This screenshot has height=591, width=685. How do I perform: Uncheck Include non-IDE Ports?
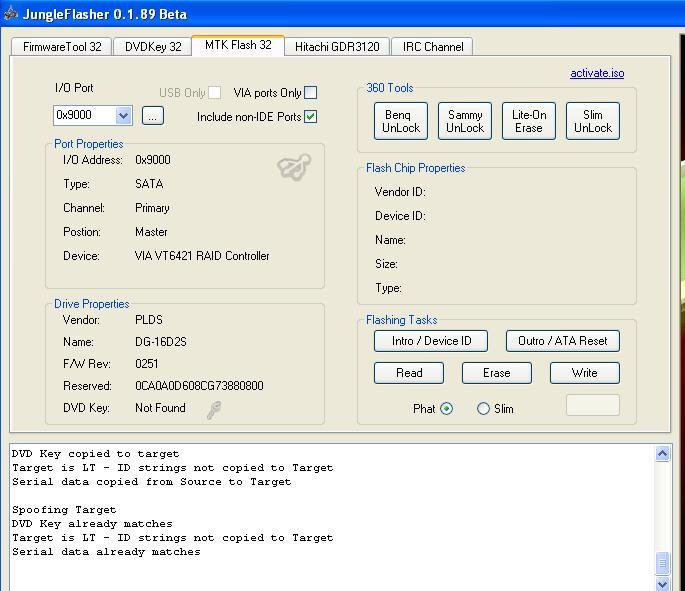point(310,117)
